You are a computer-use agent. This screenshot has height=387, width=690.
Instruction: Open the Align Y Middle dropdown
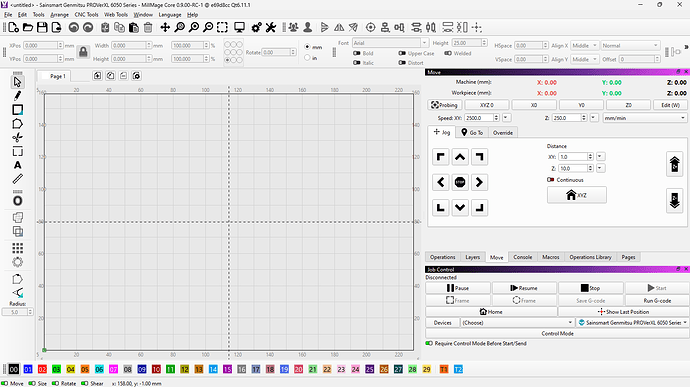pyautogui.click(x=584, y=59)
